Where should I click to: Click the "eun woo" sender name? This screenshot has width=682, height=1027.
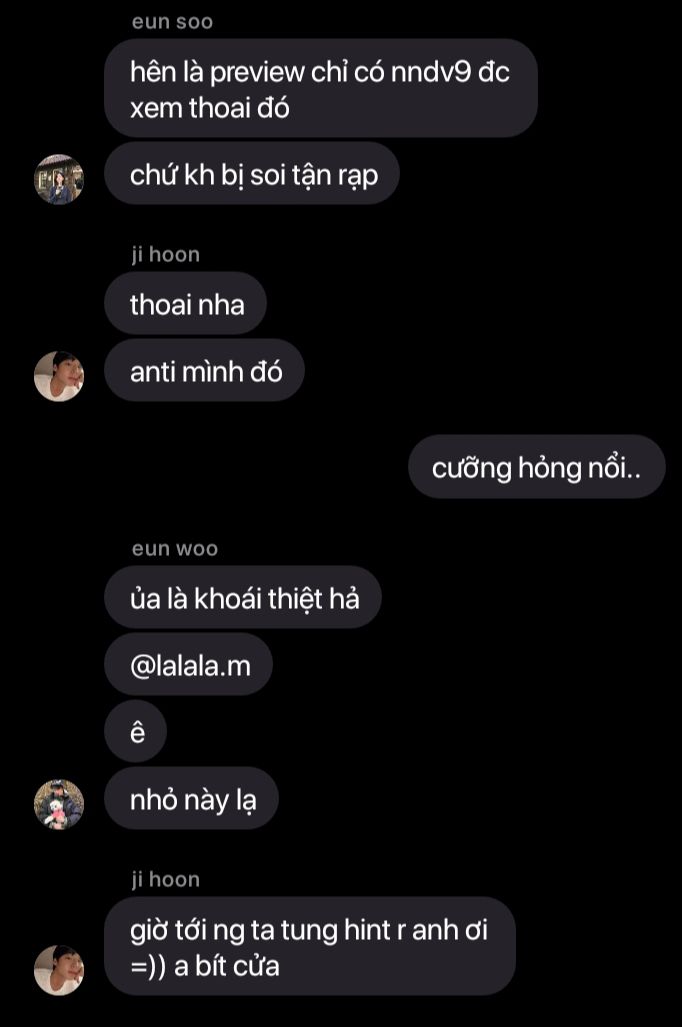click(x=174, y=548)
